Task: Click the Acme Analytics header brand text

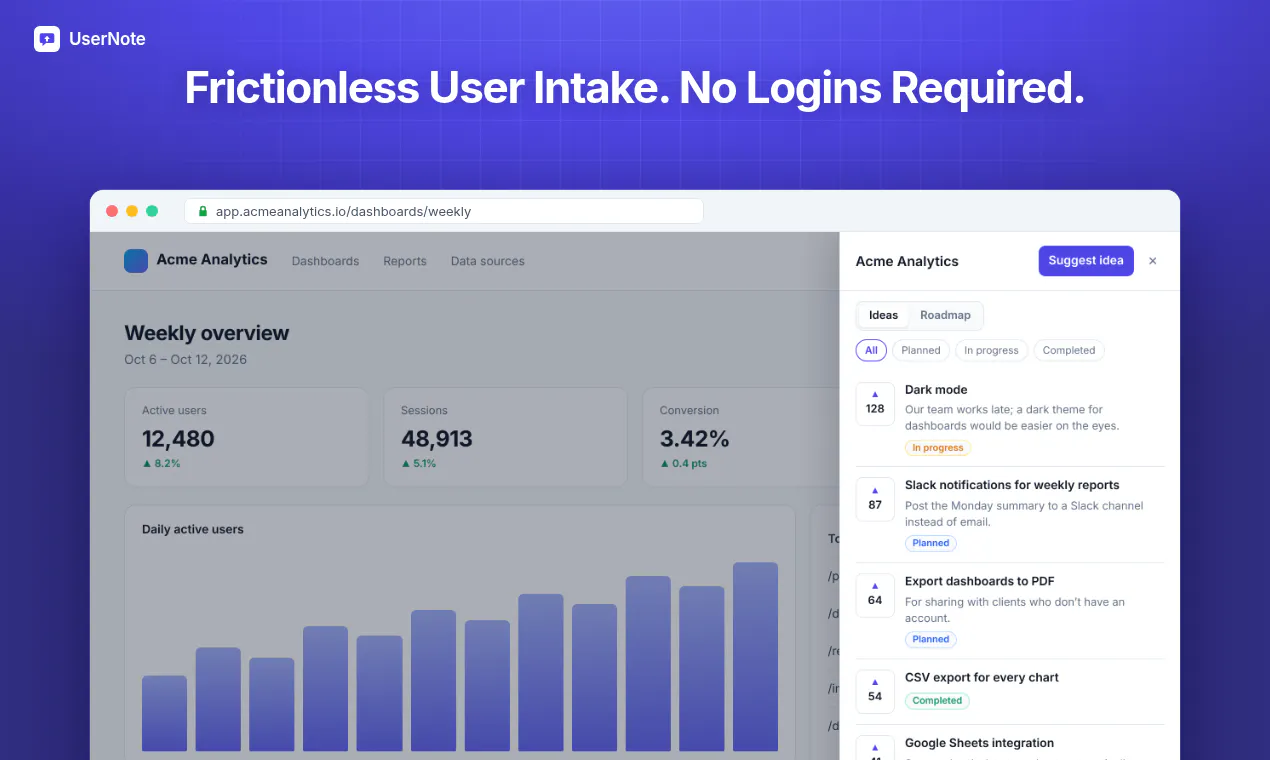Action: pos(212,260)
